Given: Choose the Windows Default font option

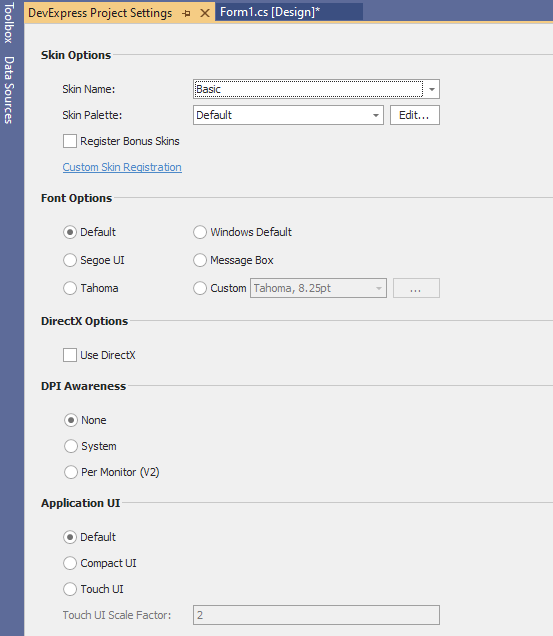Looking at the screenshot, I should [200, 232].
